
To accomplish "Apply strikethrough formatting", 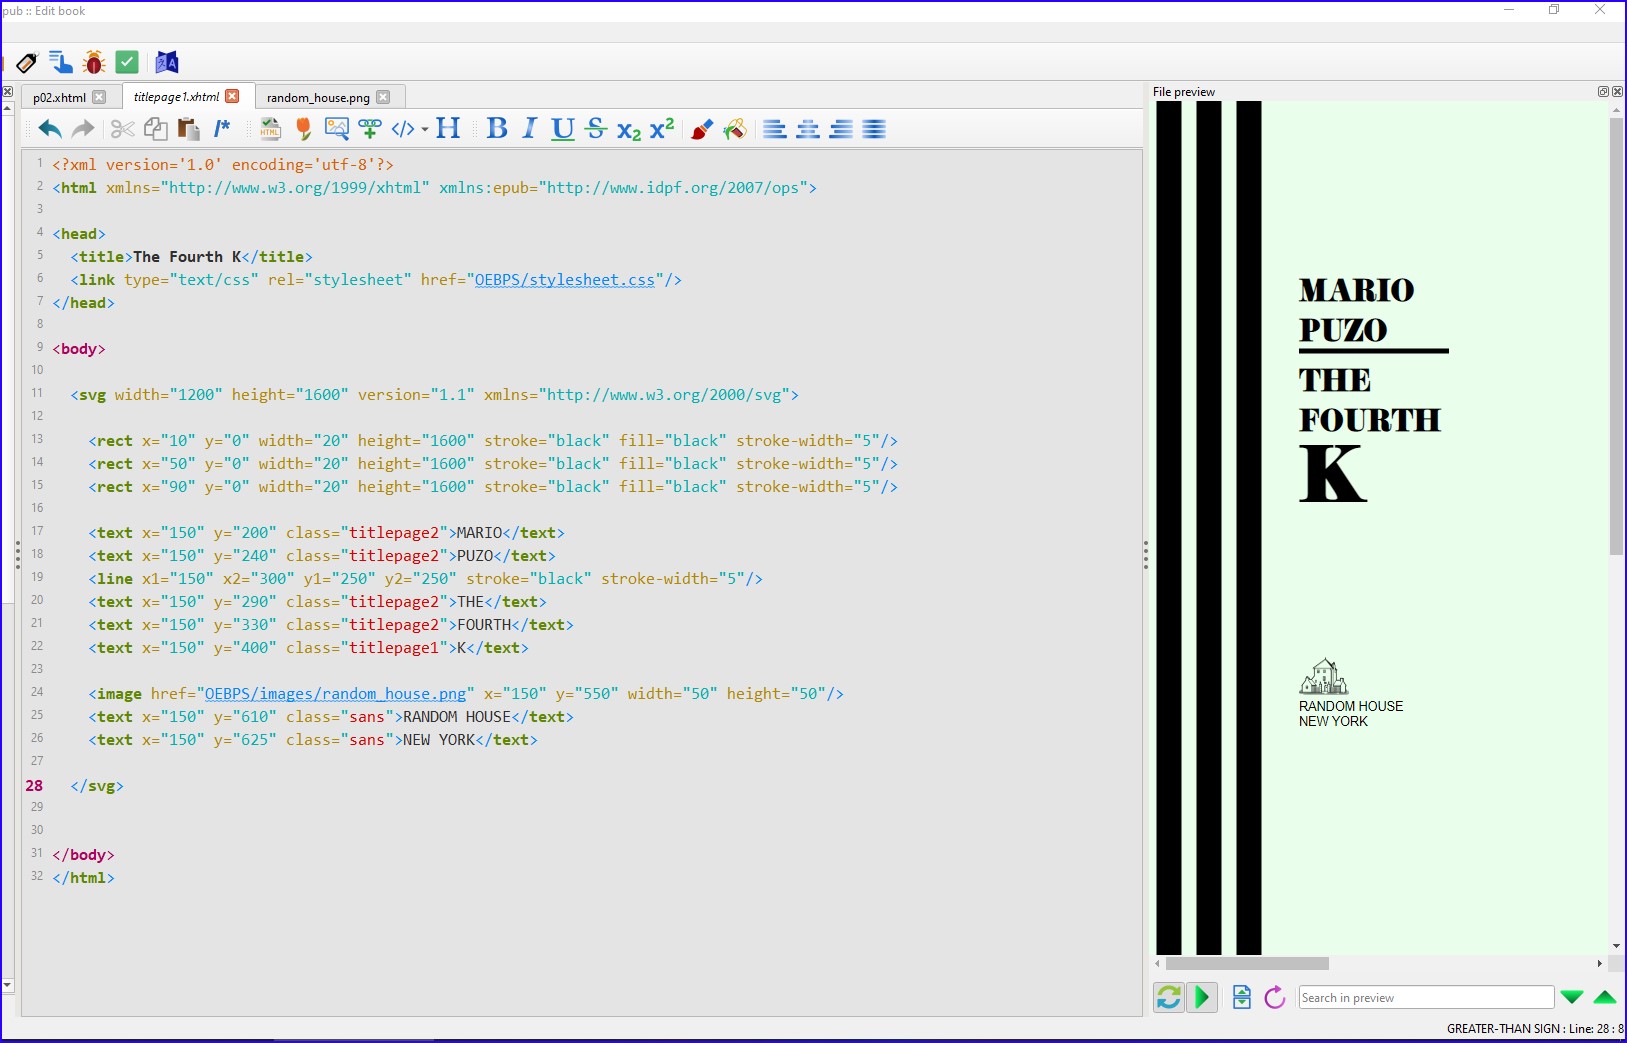I will tap(596, 129).
